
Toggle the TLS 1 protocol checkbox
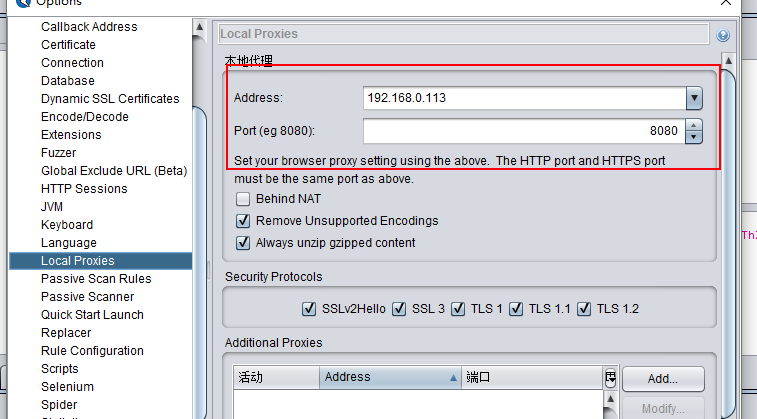[458, 308]
